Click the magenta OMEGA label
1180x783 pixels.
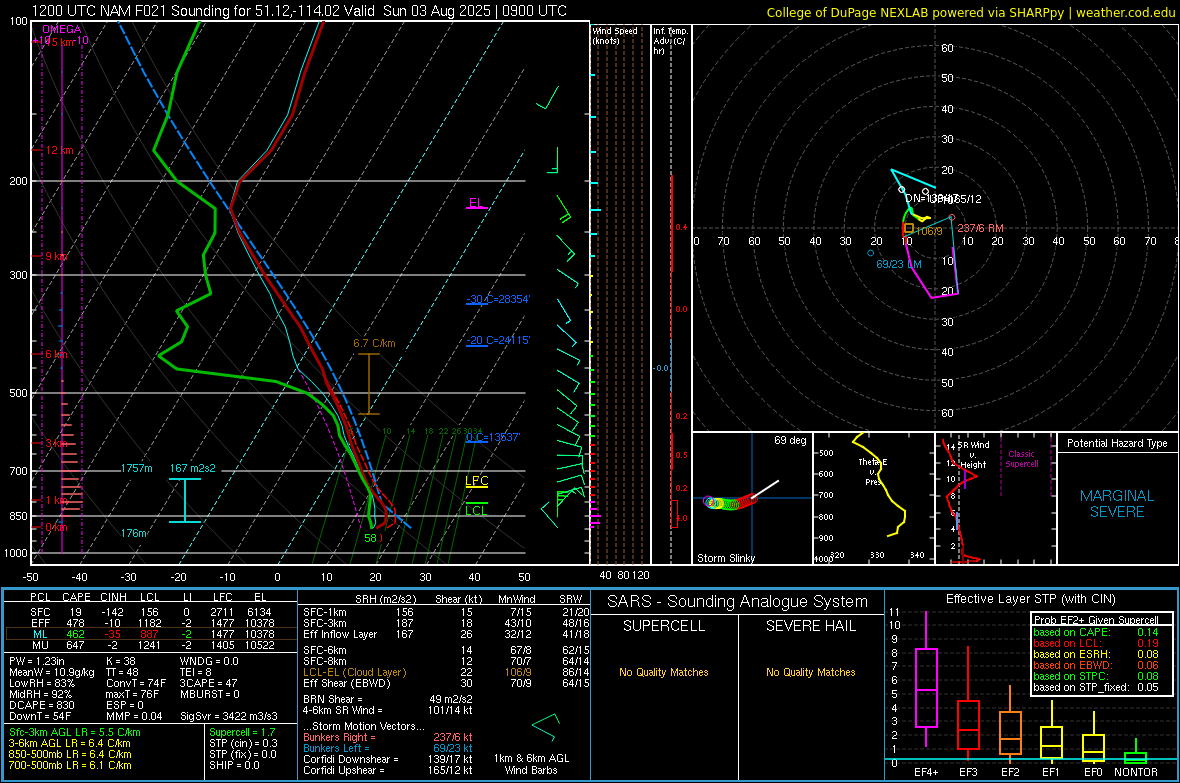pyautogui.click(x=62, y=29)
